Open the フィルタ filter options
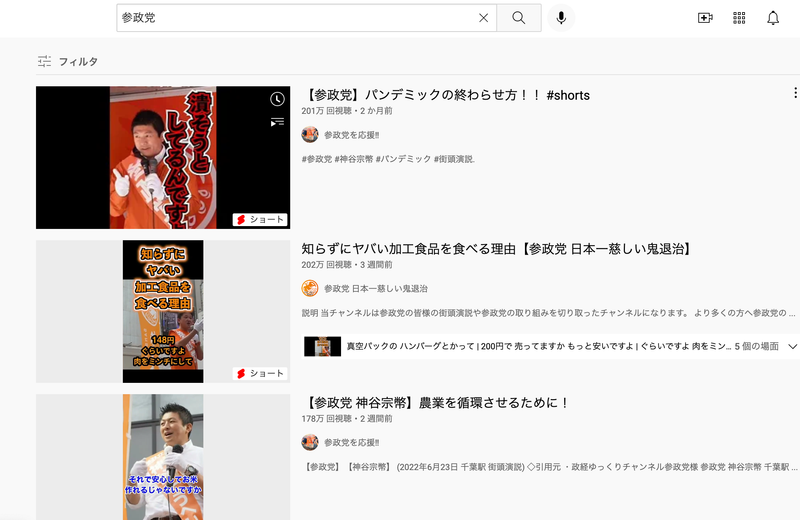 click(x=68, y=61)
